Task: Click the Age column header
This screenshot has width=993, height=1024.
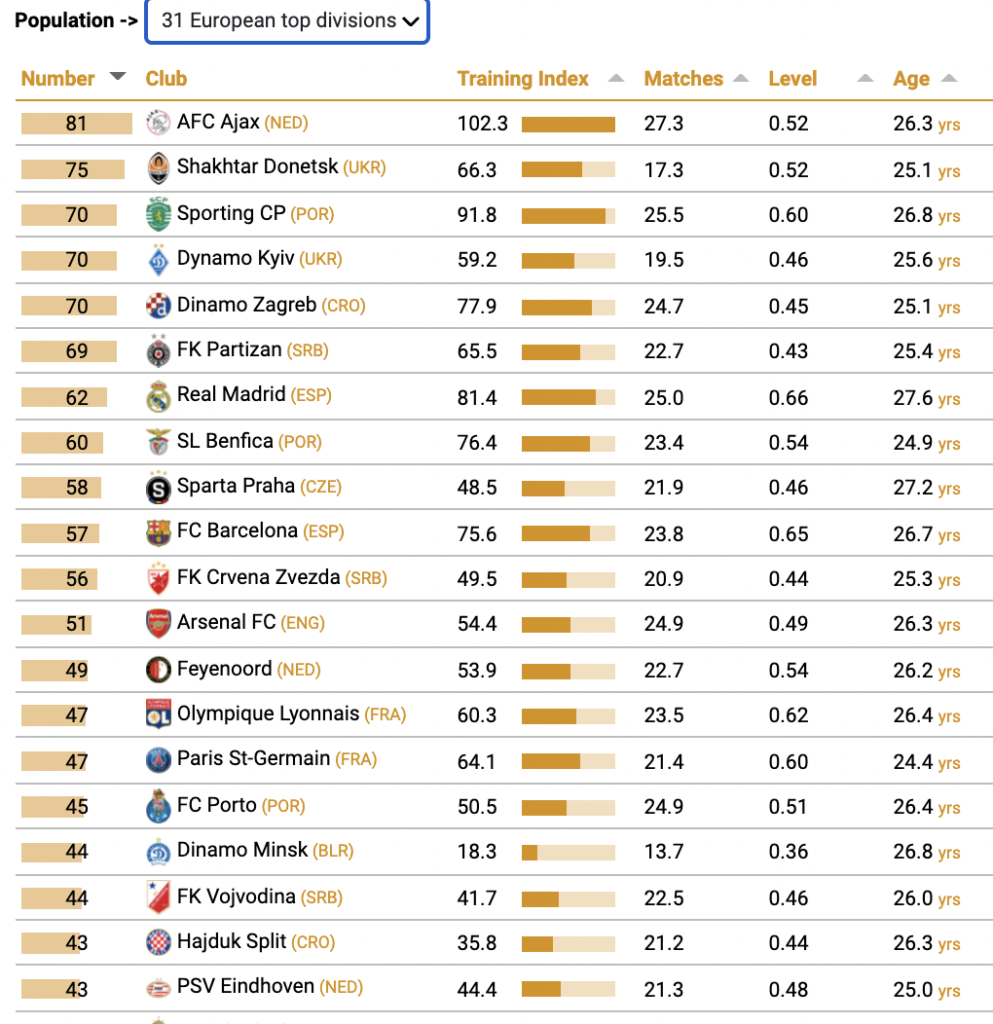Action: coord(911,79)
